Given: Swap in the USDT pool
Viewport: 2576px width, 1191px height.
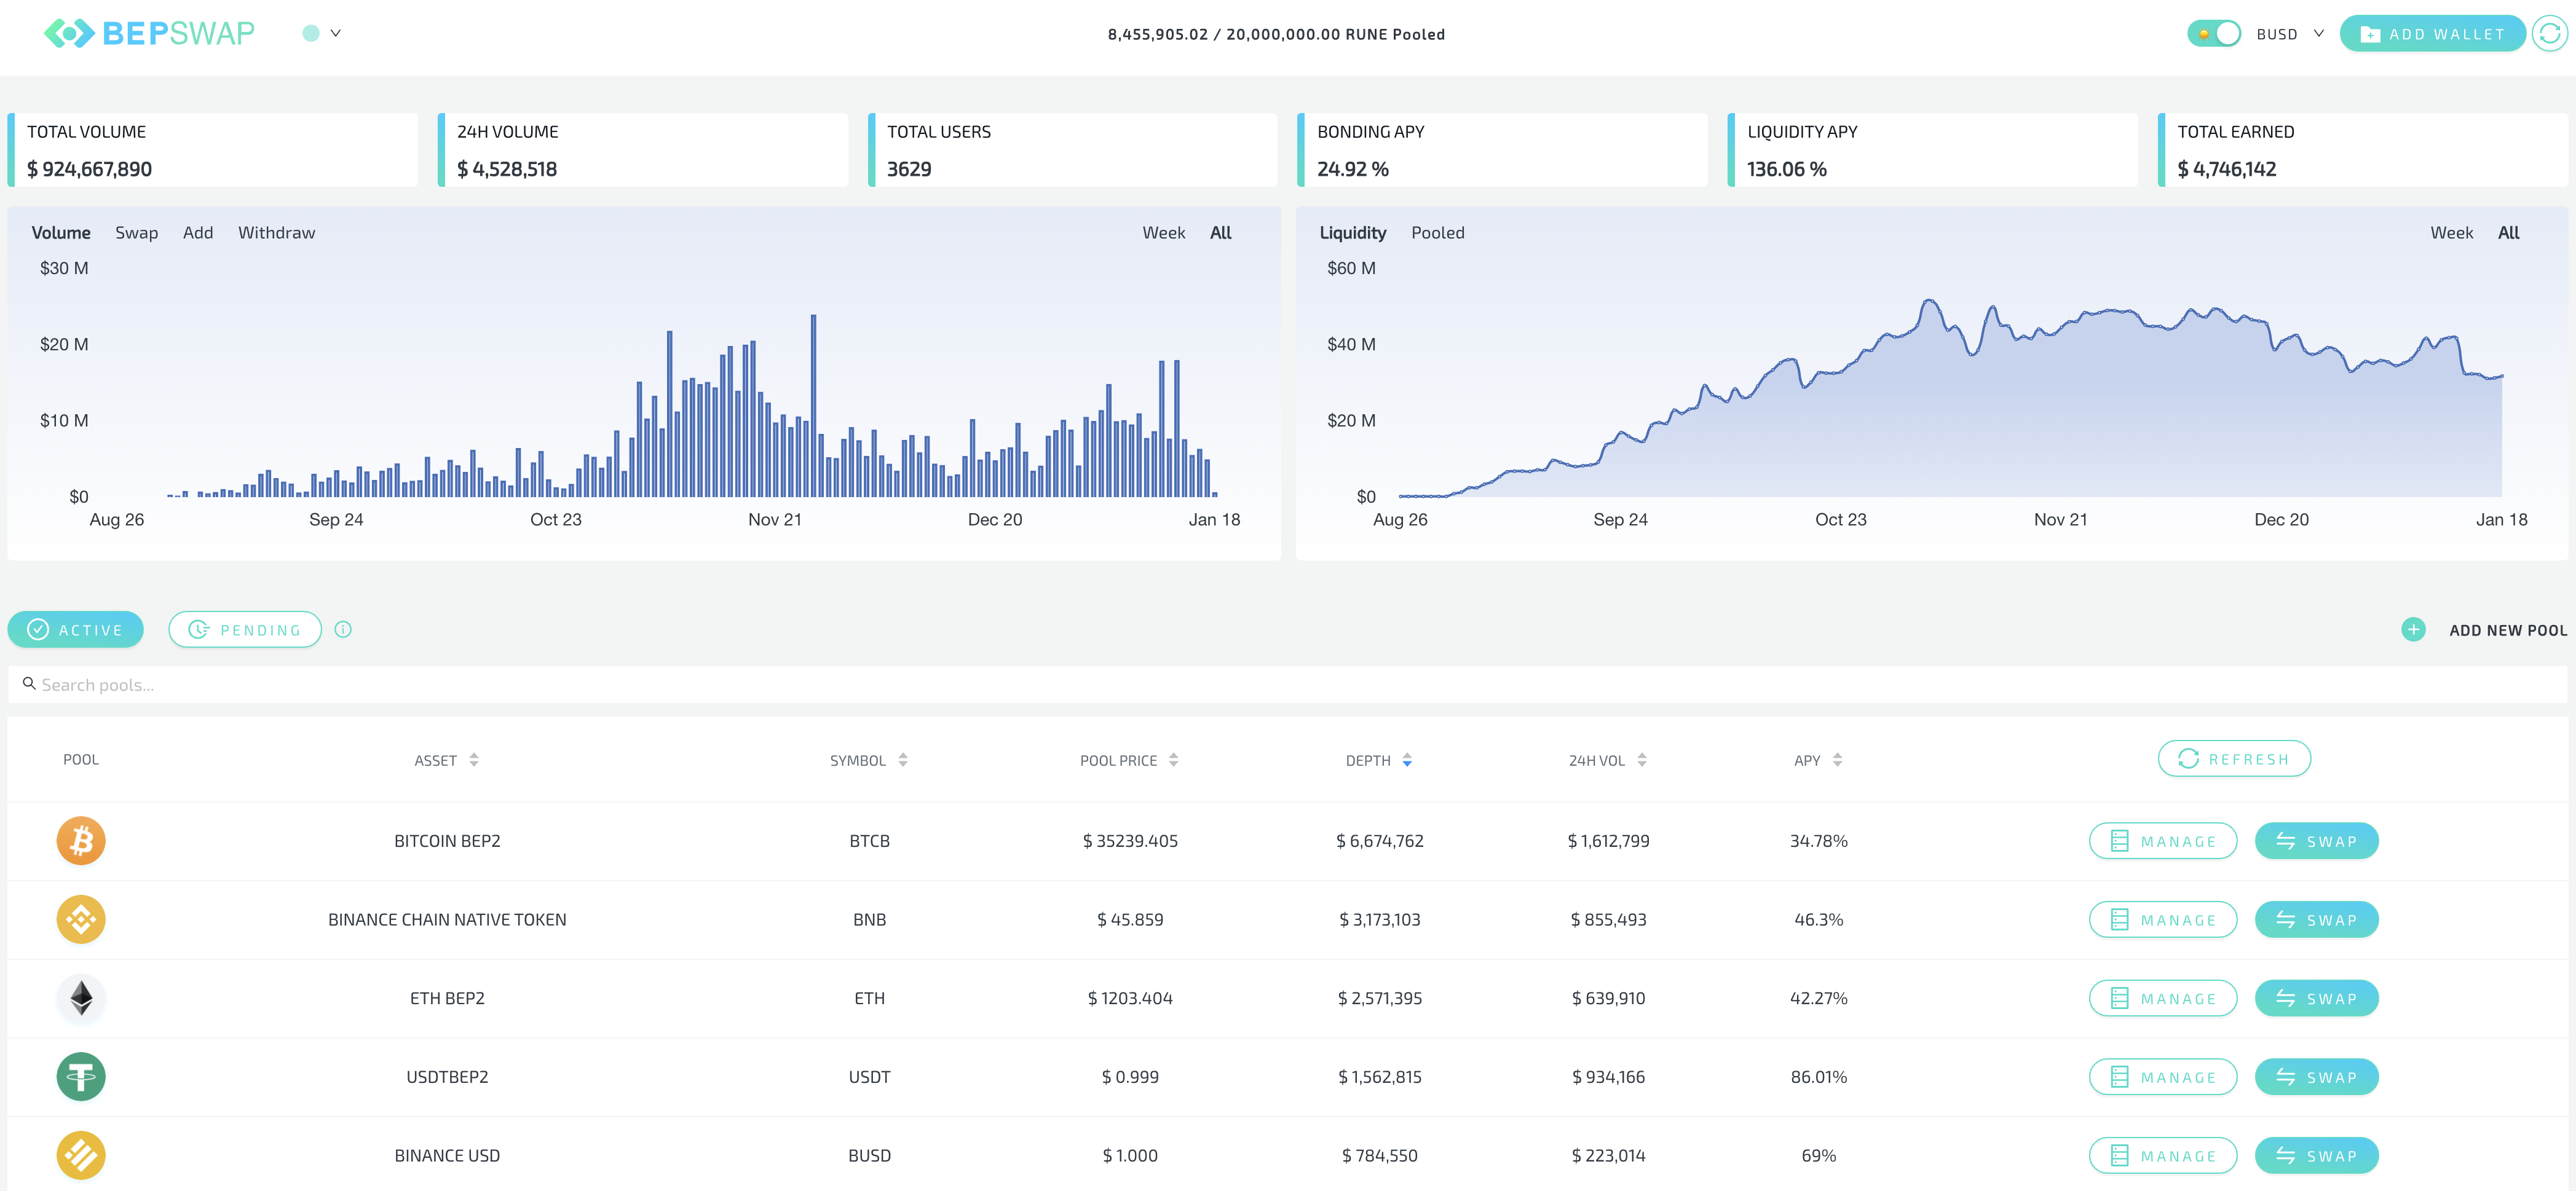Looking at the screenshot, I should click(x=2316, y=1076).
